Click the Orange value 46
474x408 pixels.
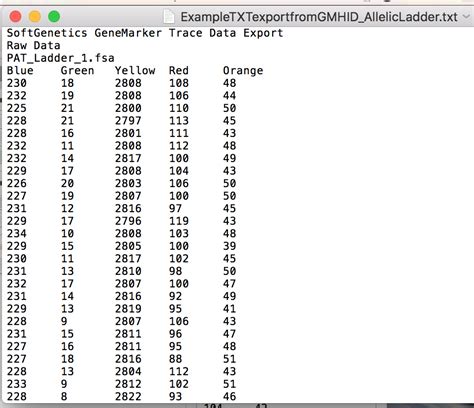pos(229,396)
